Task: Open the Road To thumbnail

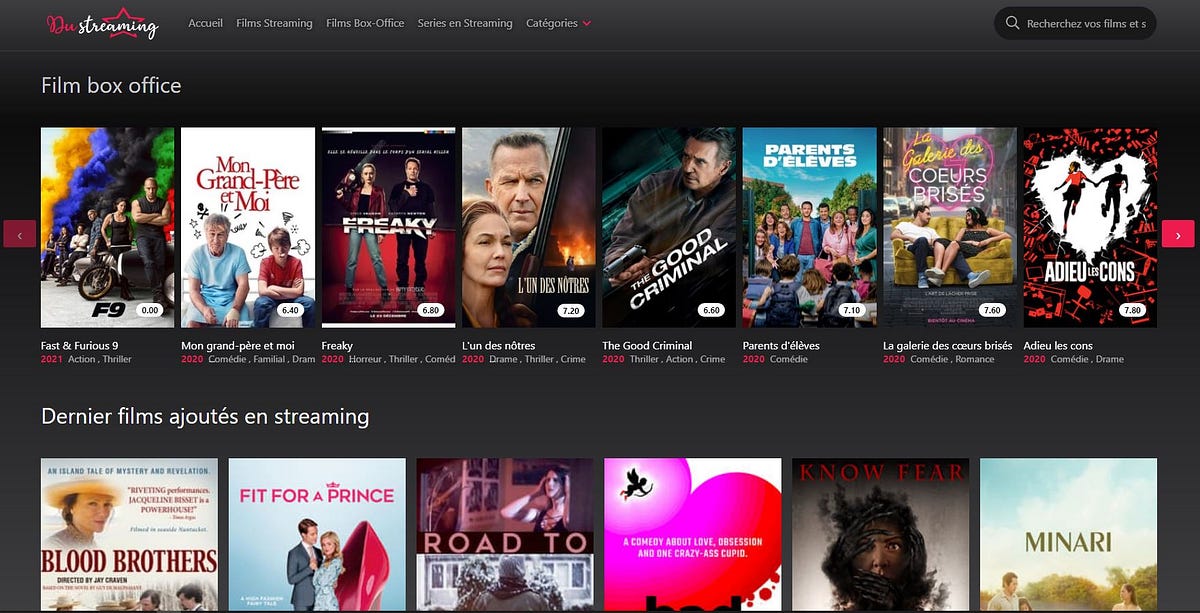Action: click(505, 535)
